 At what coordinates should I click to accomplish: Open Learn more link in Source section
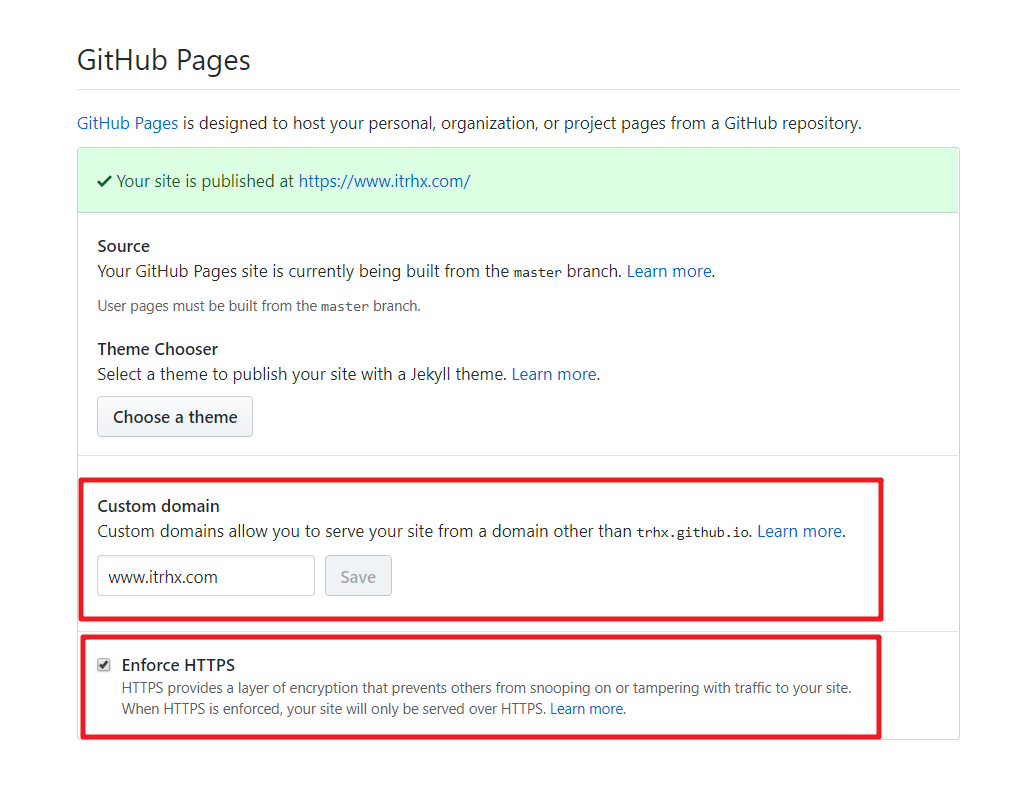pos(669,271)
